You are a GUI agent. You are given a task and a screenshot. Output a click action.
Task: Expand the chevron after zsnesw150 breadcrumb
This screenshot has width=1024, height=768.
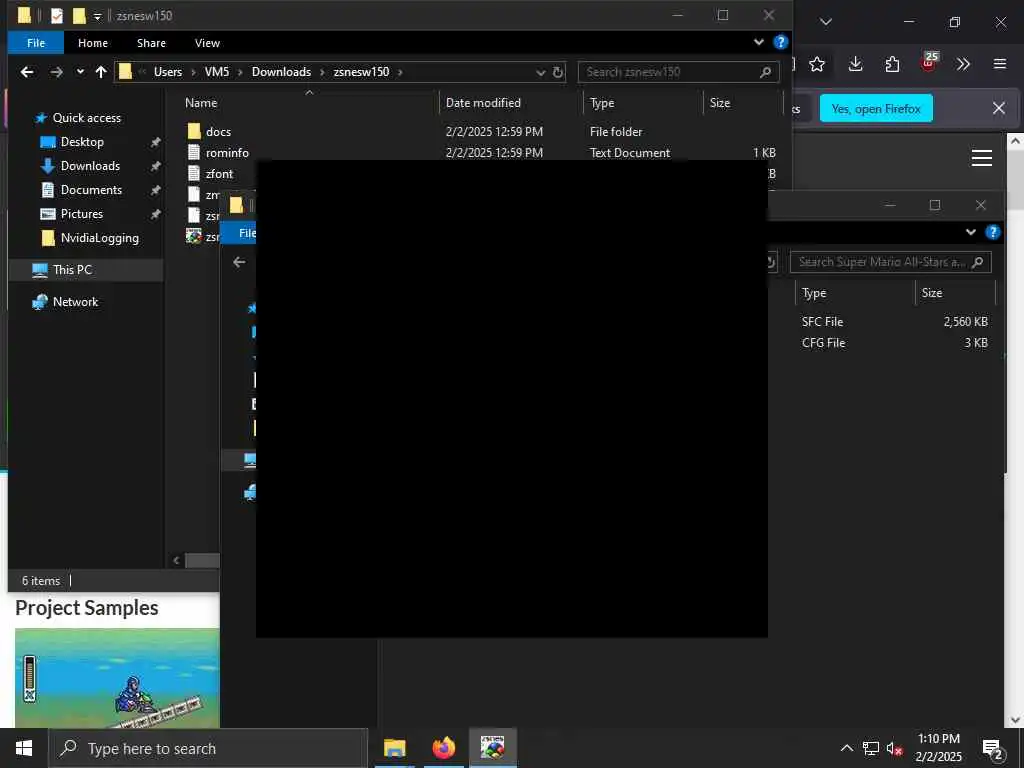(400, 72)
